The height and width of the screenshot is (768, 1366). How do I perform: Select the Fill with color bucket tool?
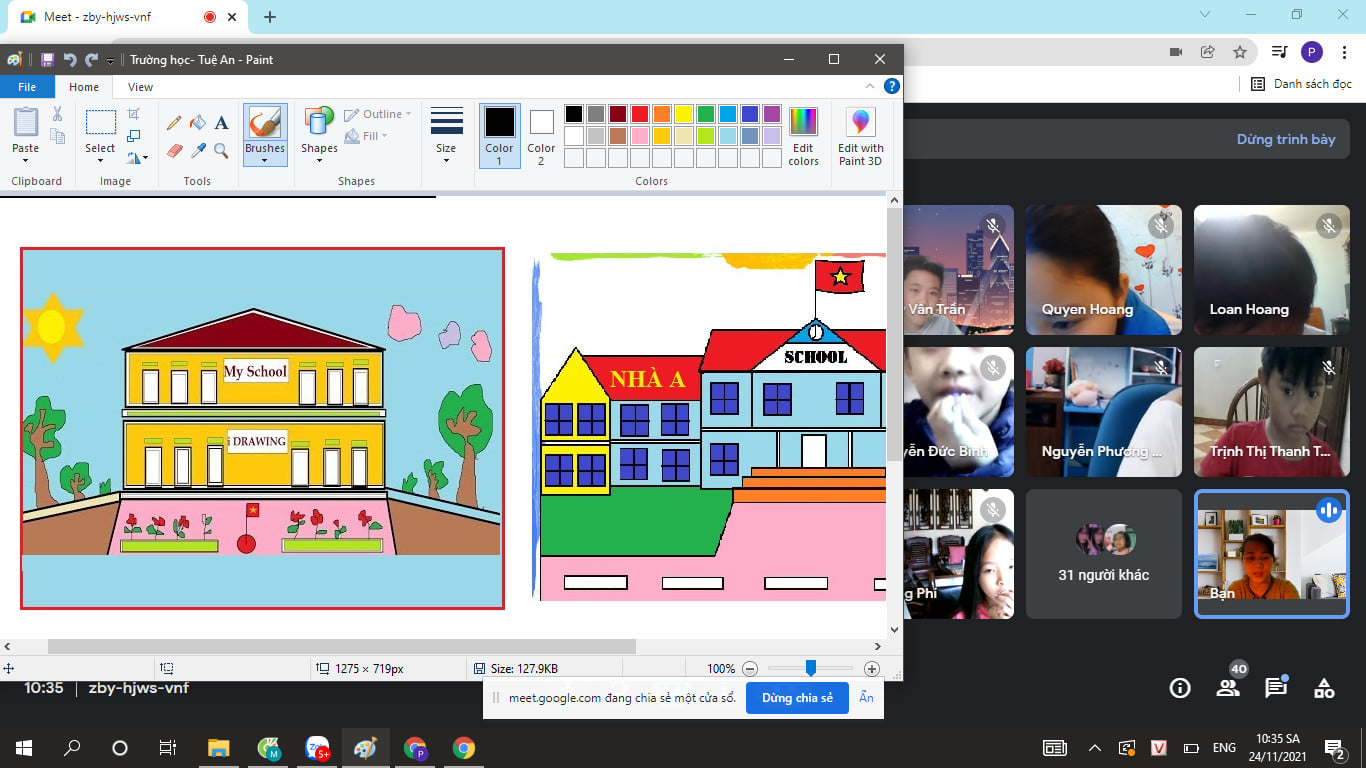click(x=198, y=123)
